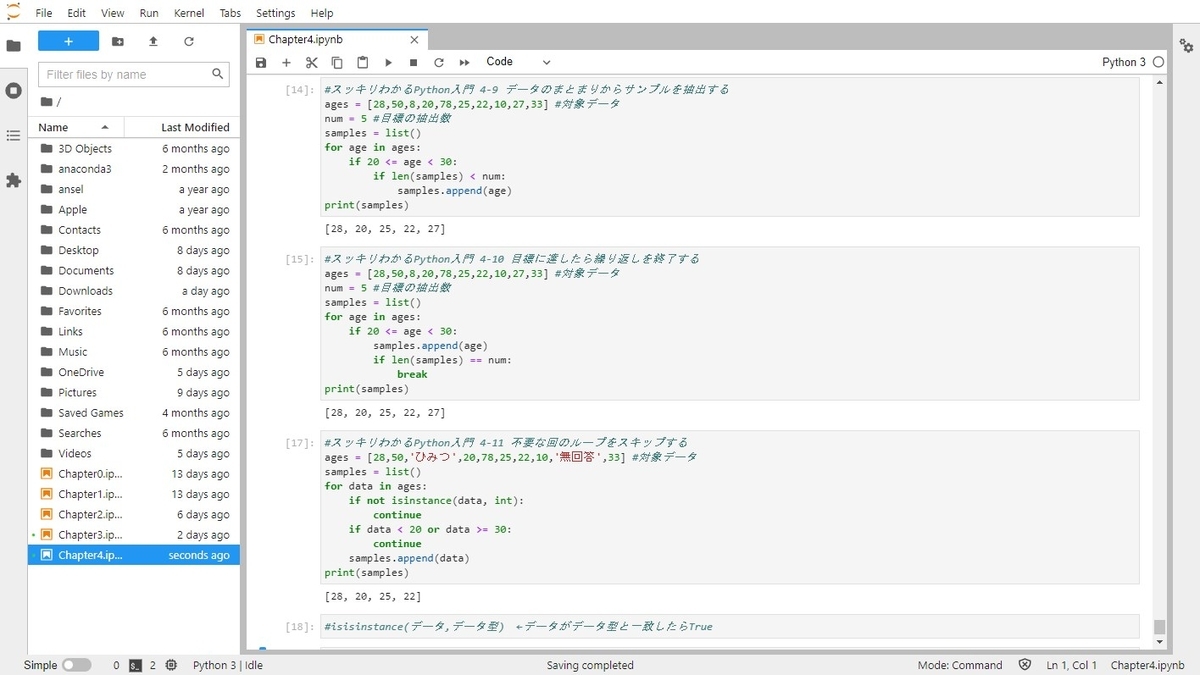Run the selected cell

point(388,62)
